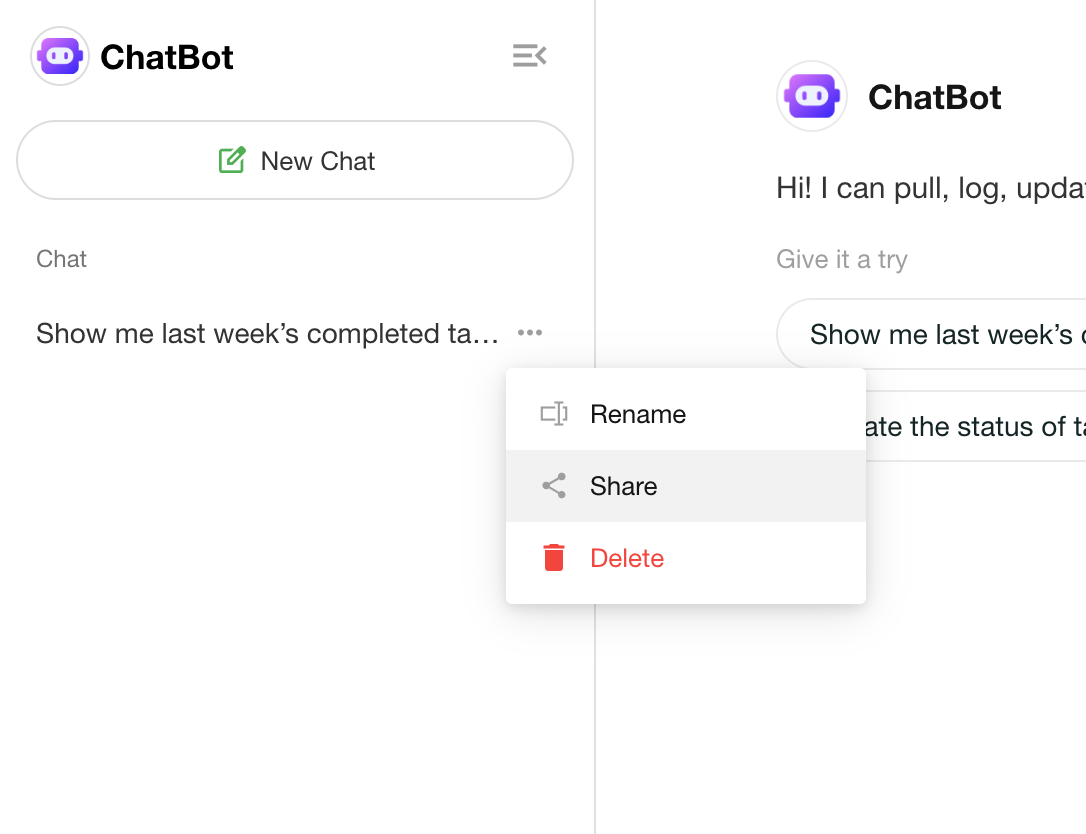This screenshot has width=1086, height=834.
Task: Click the ChatBot name in the main panel
Action: point(935,97)
